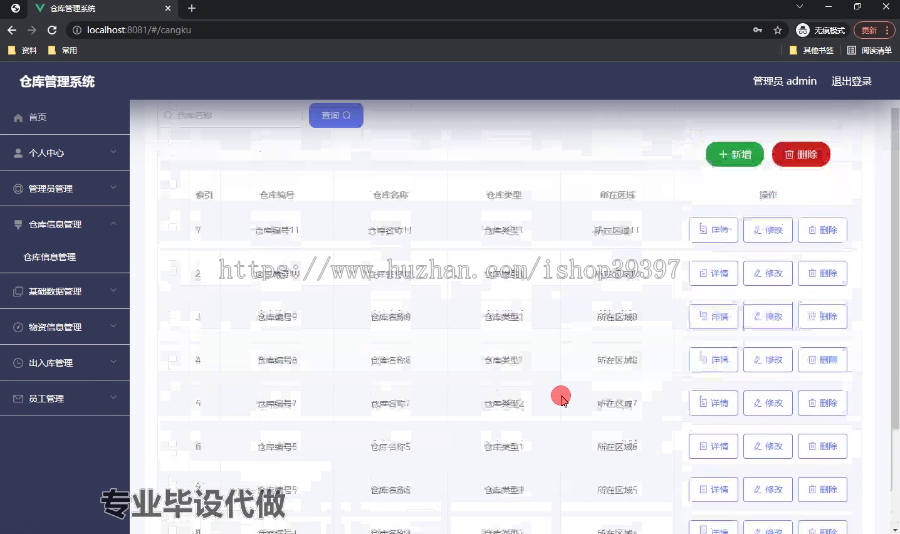Screen dimensions: 900x534
Task: Check the row with 仓库编号8
Action: pyautogui.click(x=172, y=359)
